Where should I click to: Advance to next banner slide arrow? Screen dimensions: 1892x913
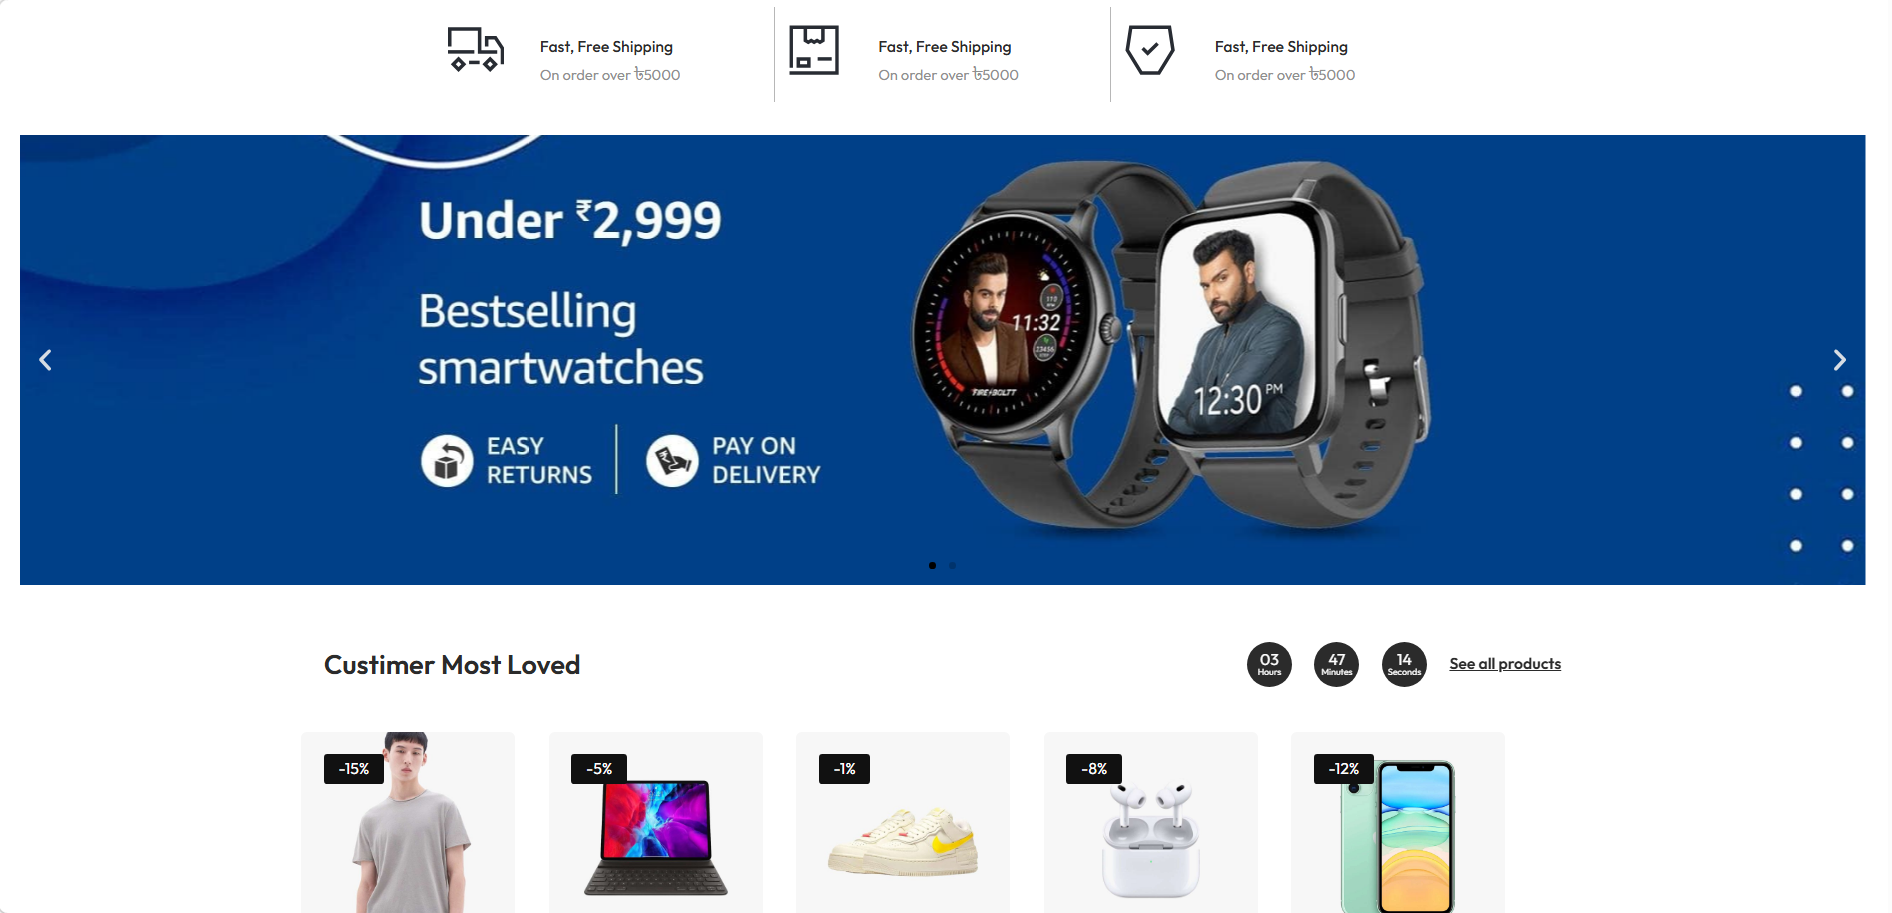1839,360
